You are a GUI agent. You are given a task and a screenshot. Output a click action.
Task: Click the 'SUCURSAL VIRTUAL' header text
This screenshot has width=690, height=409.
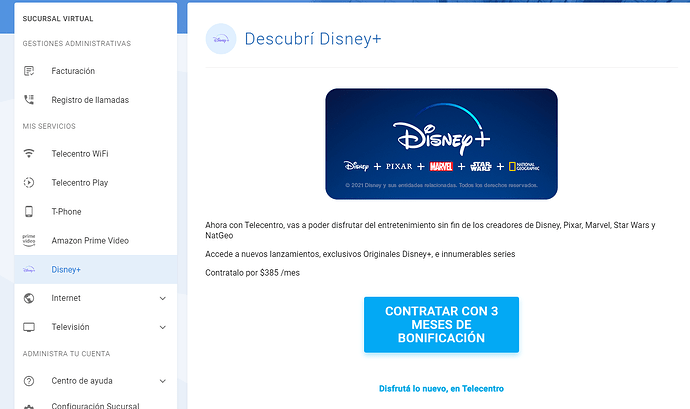click(x=58, y=19)
